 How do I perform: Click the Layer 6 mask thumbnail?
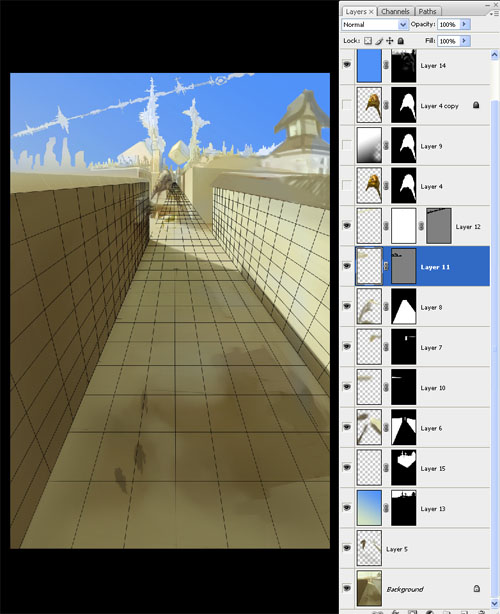(404, 427)
